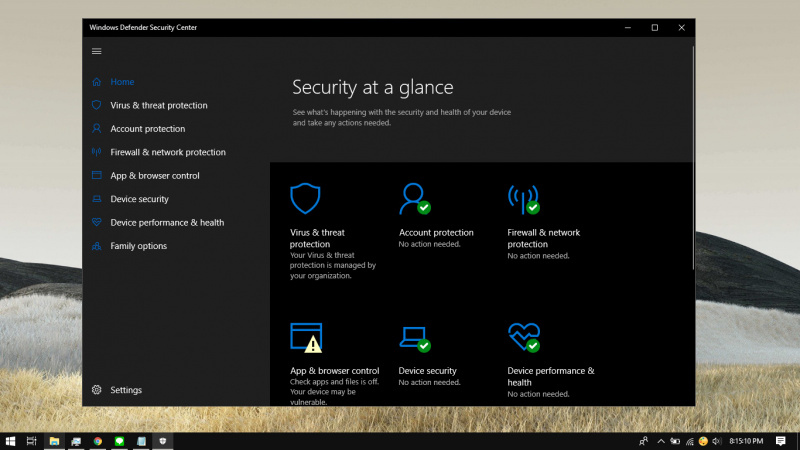Open Device security in sidebar
800x450 pixels.
pyautogui.click(x=139, y=199)
